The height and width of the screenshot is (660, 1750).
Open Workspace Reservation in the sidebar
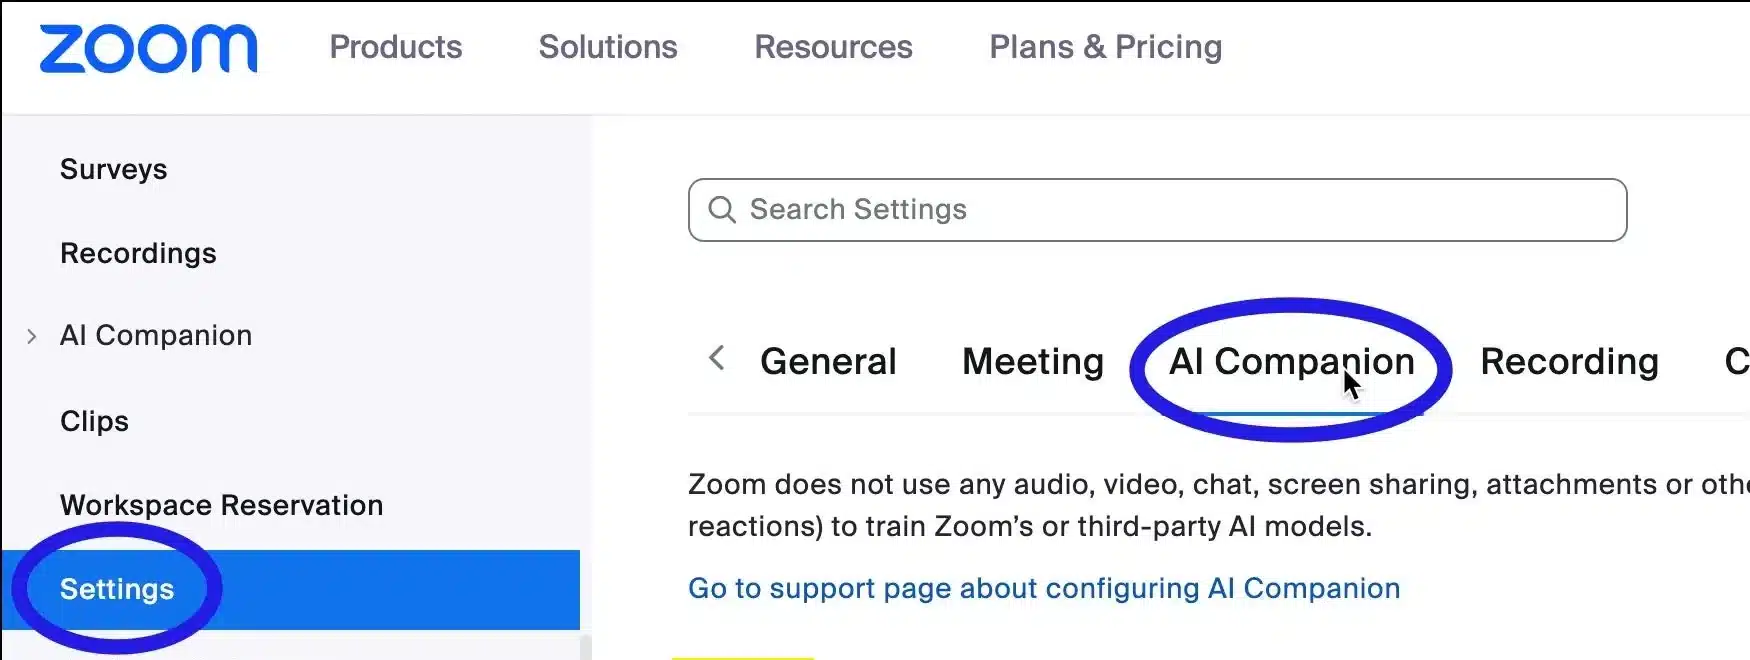221,506
